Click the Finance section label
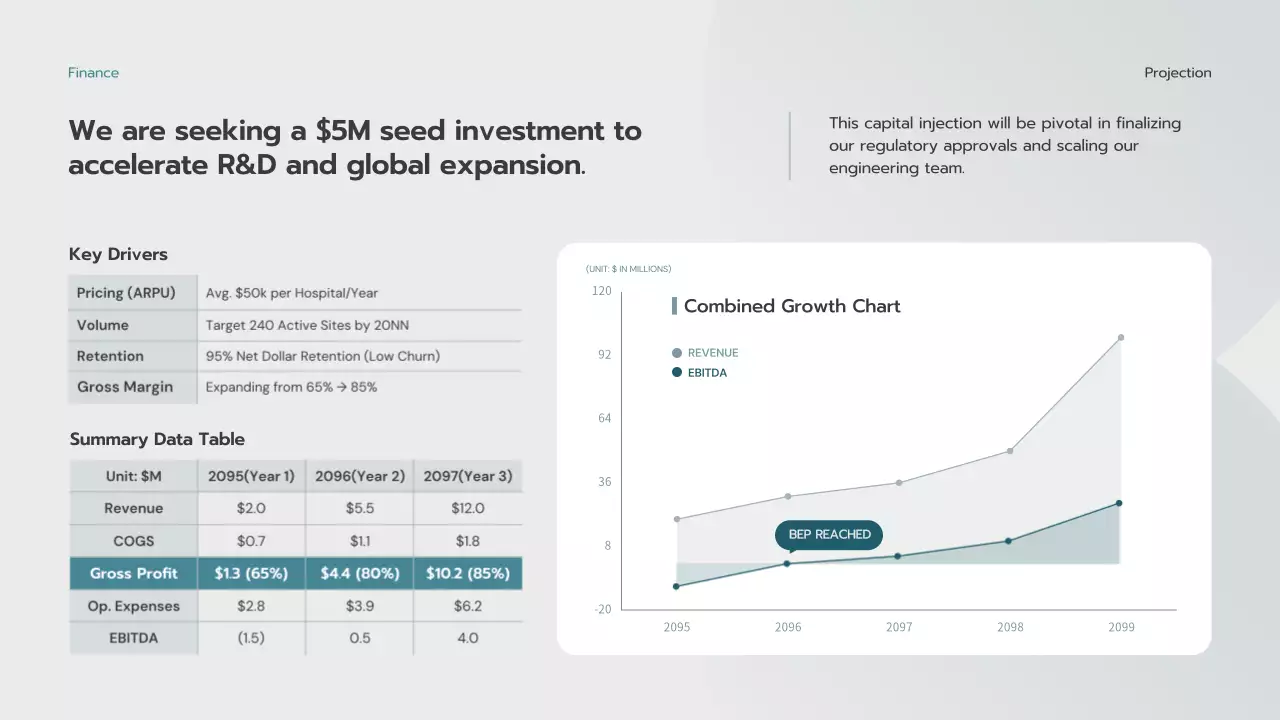 (93, 73)
